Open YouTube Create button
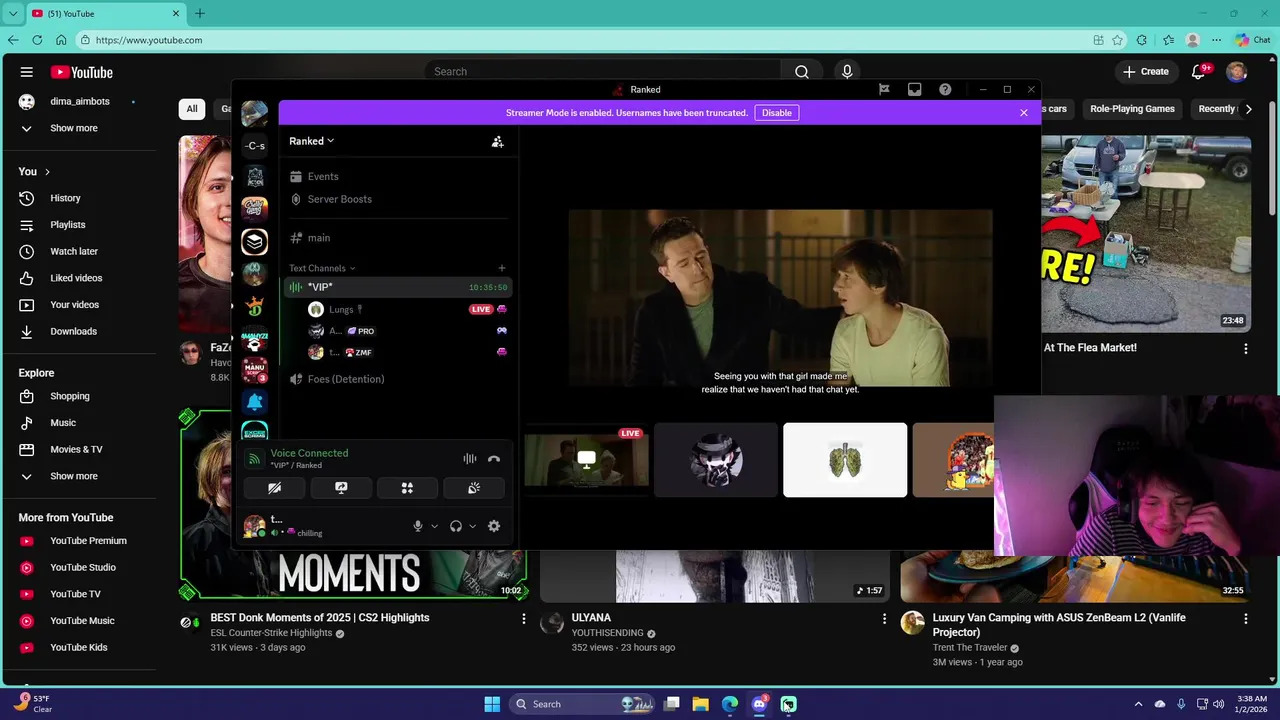This screenshot has height=720, width=1280. (1146, 72)
